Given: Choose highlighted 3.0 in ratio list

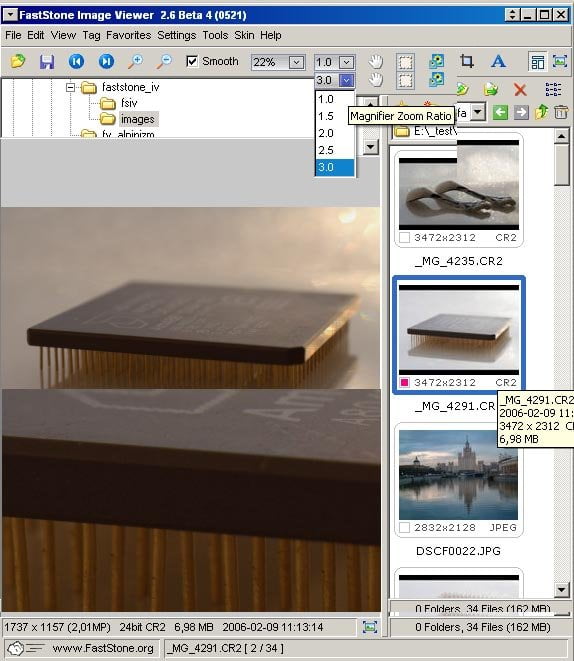Looking at the screenshot, I should point(335,167).
